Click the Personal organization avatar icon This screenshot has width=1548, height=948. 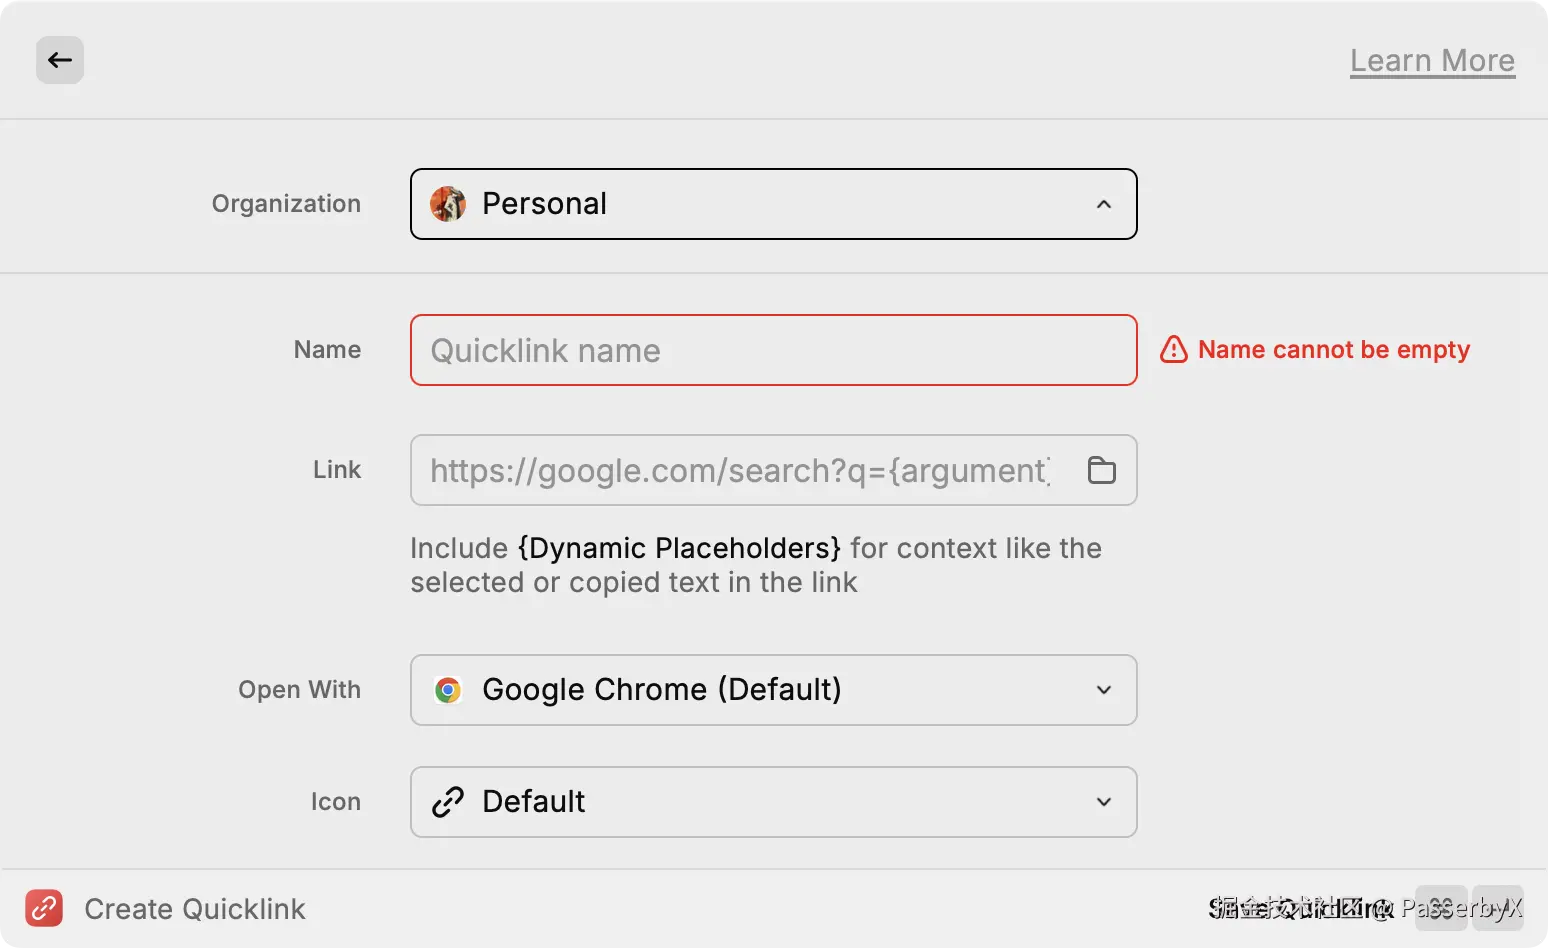pyautogui.click(x=448, y=204)
